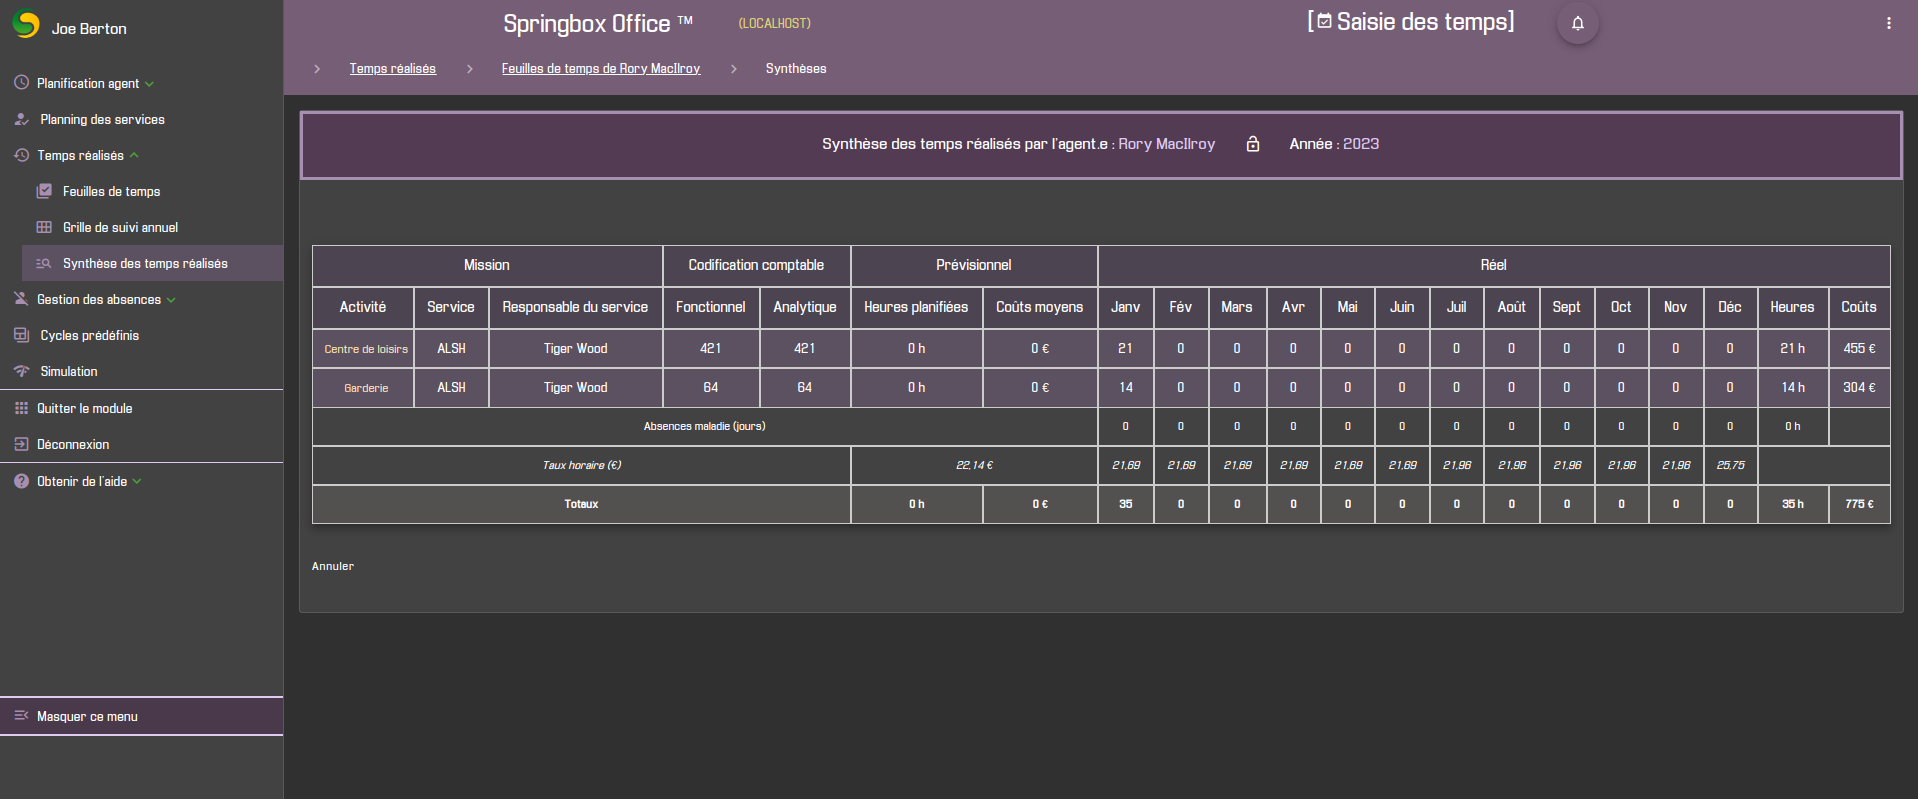The width and height of the screenshot is (1918, 799).
Task: Click Tiger Wood in Centre de loisirs row
Action: click(575, 349)
